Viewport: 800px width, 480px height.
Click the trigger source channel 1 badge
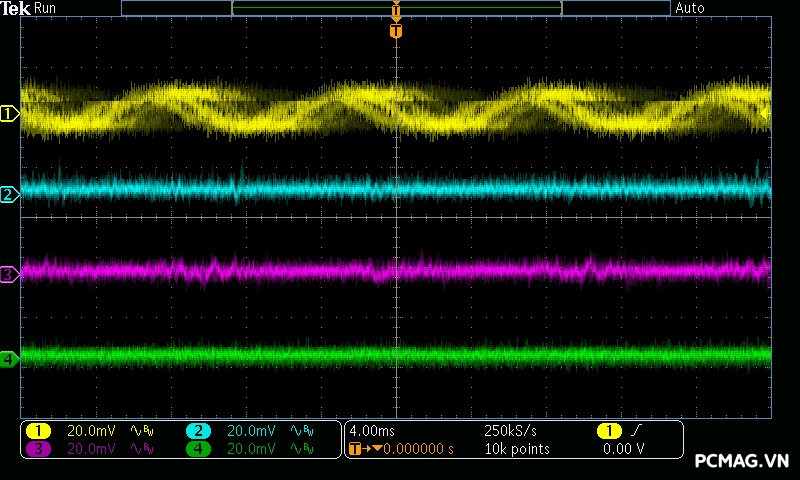(608, 431)
